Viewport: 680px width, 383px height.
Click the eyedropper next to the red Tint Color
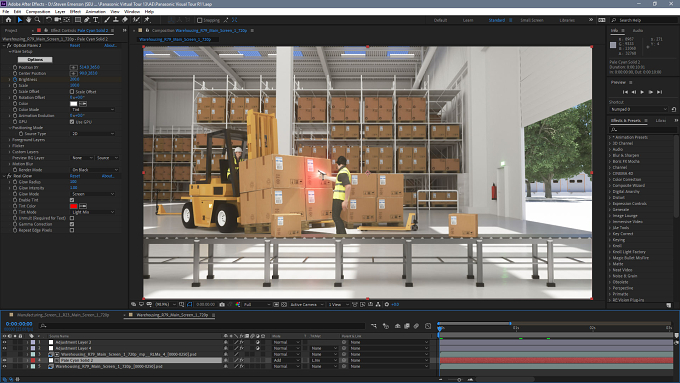(83, 206)
